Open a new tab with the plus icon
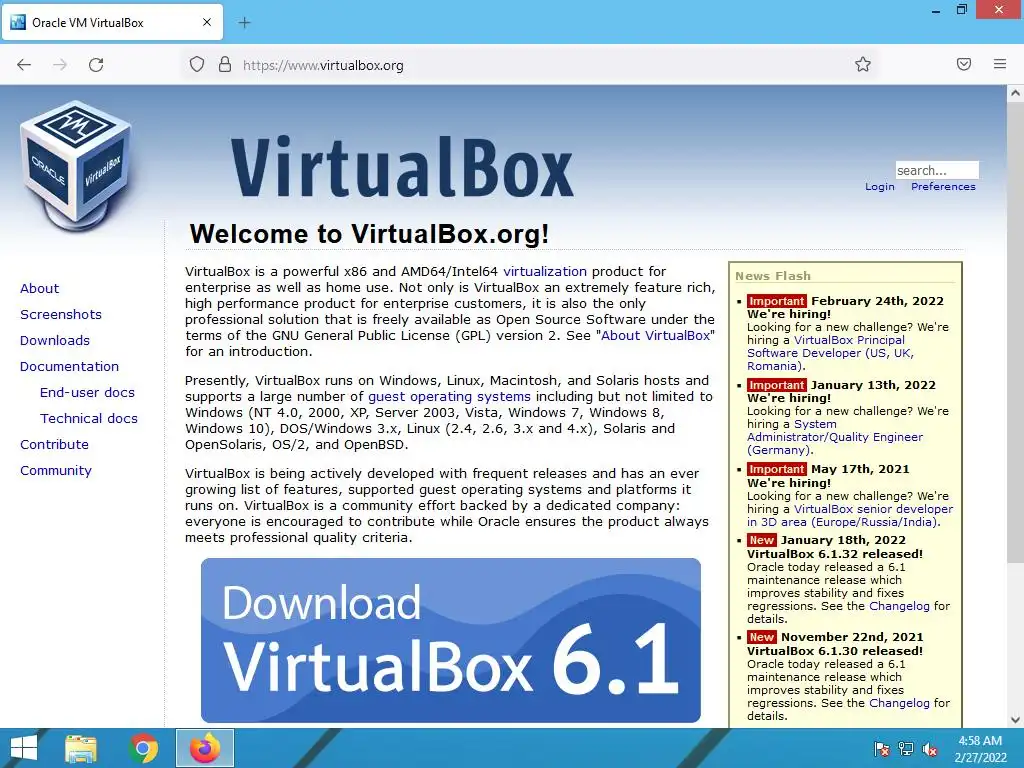The height and width of the screenshot is (768, 1024). pyautogui.click(x=244, y=23)
